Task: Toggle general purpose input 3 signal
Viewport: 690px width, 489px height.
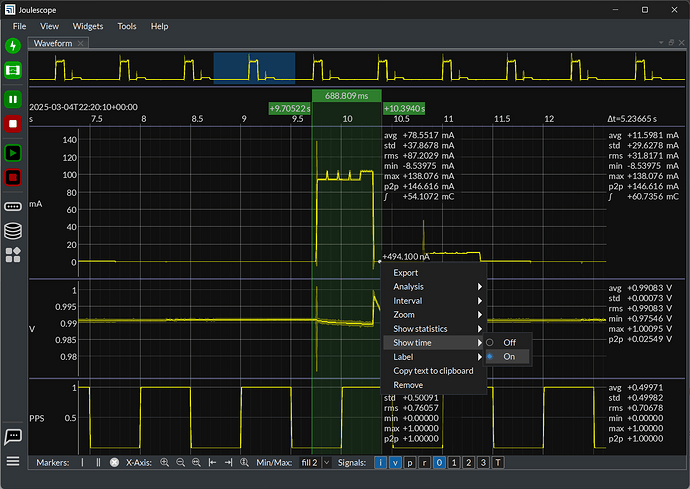Action: (x=483, y=463)
